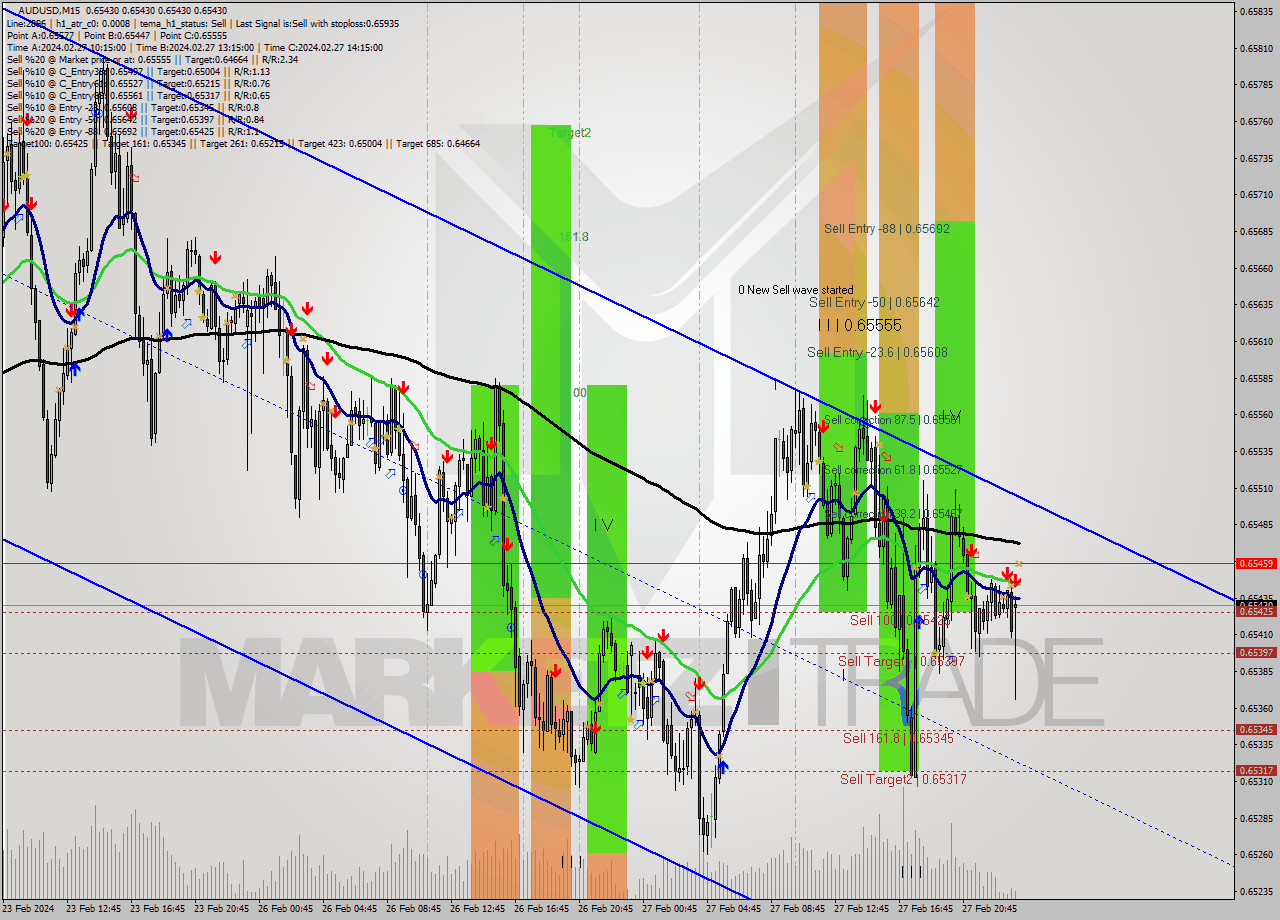Viewport: 1280px width, 920px height.
Task: Click the 0.65660 price axis value
Action: [1257, 268]
